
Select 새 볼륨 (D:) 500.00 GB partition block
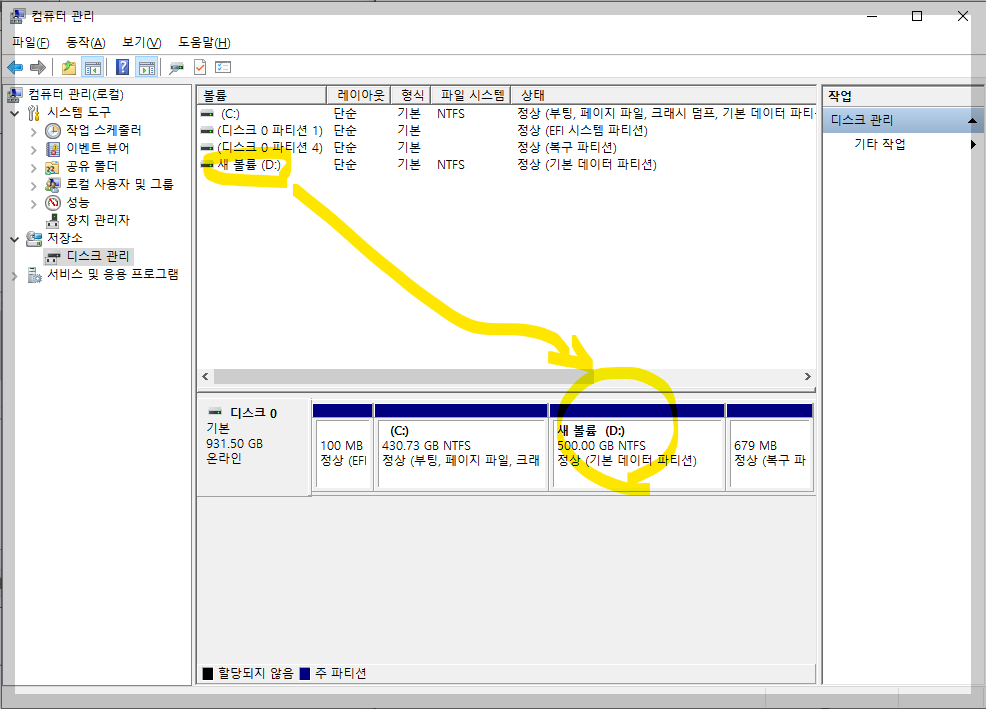coord(637,447)
